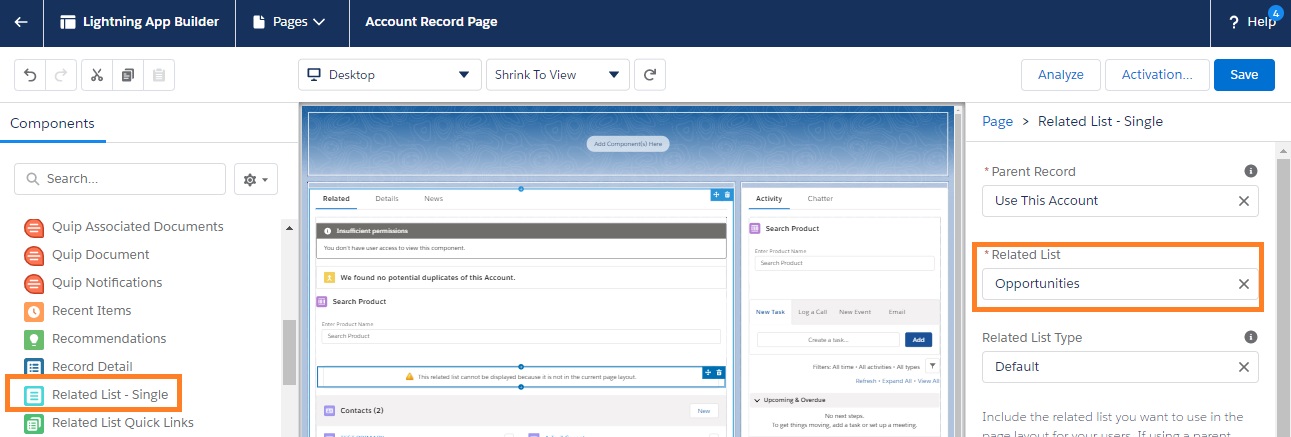The width and height of the screenshot is (1291, 437).
Task: Undo the last change
Action: (x=30, y=75)
